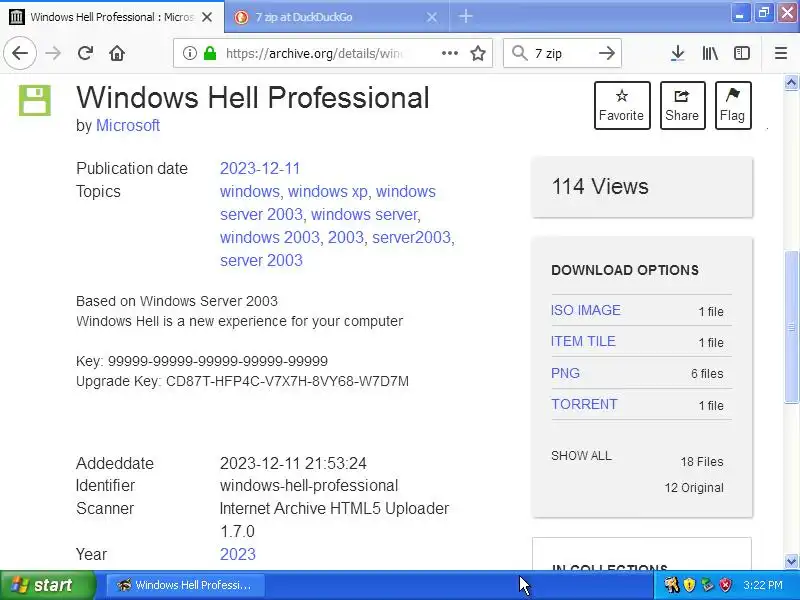
Task: Click the forward navigation arrow
Action: 53,53
